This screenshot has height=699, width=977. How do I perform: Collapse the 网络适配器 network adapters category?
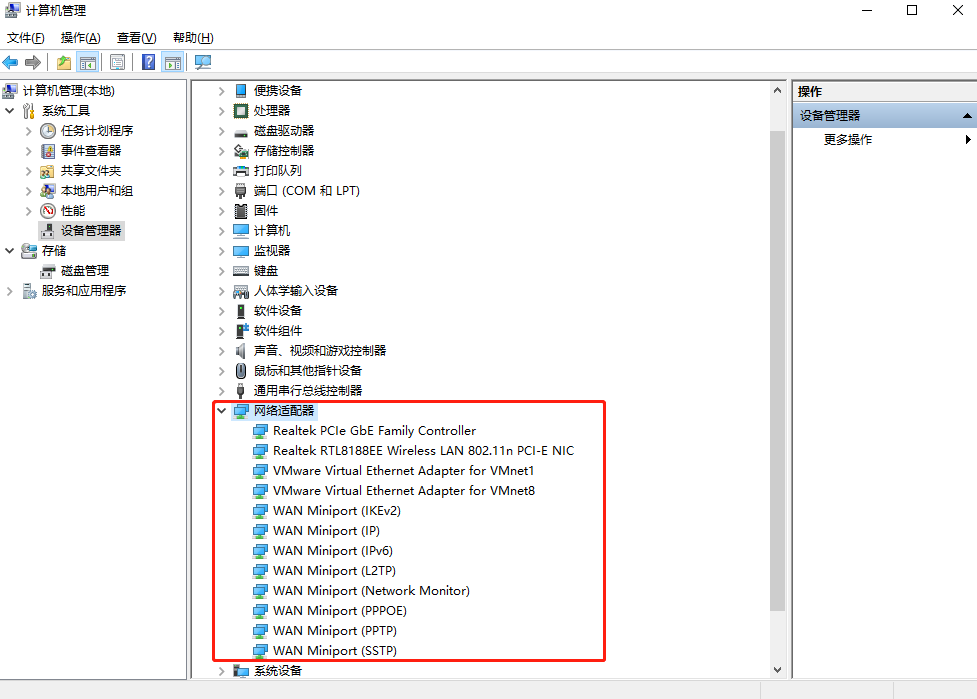(221, 411)
